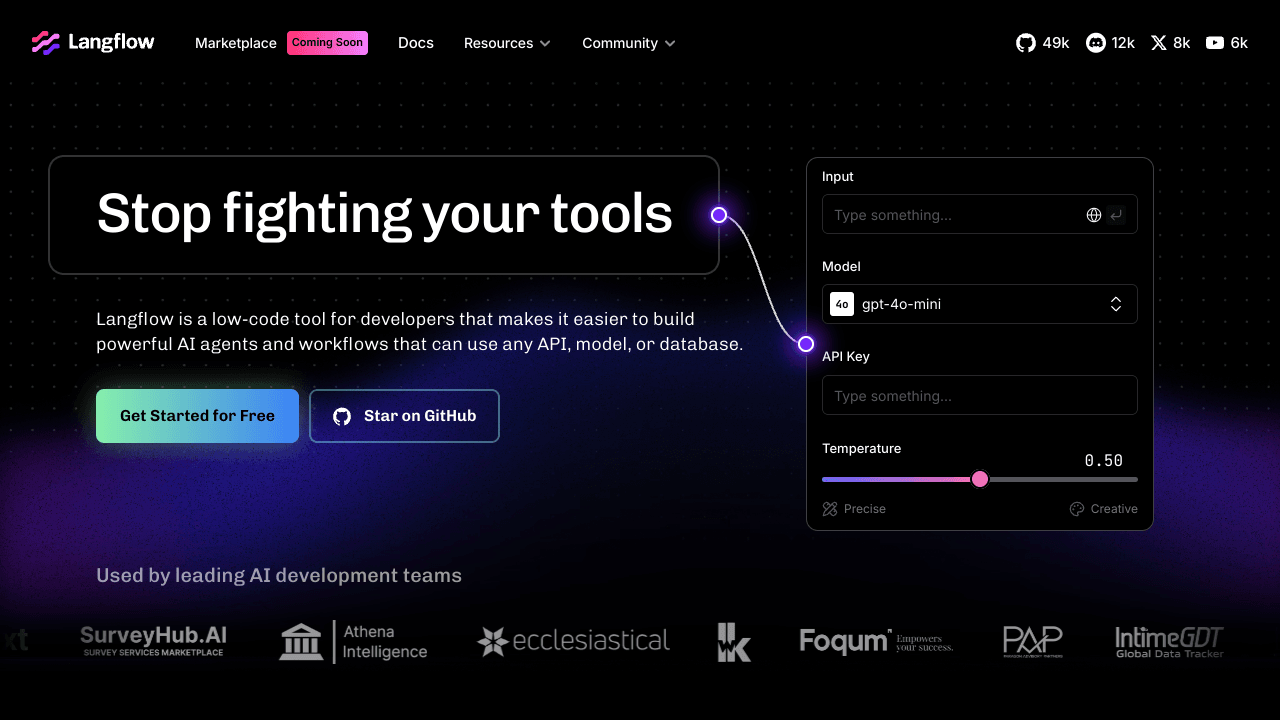Go to the Docs page
1280x720 pixels.
416,43
